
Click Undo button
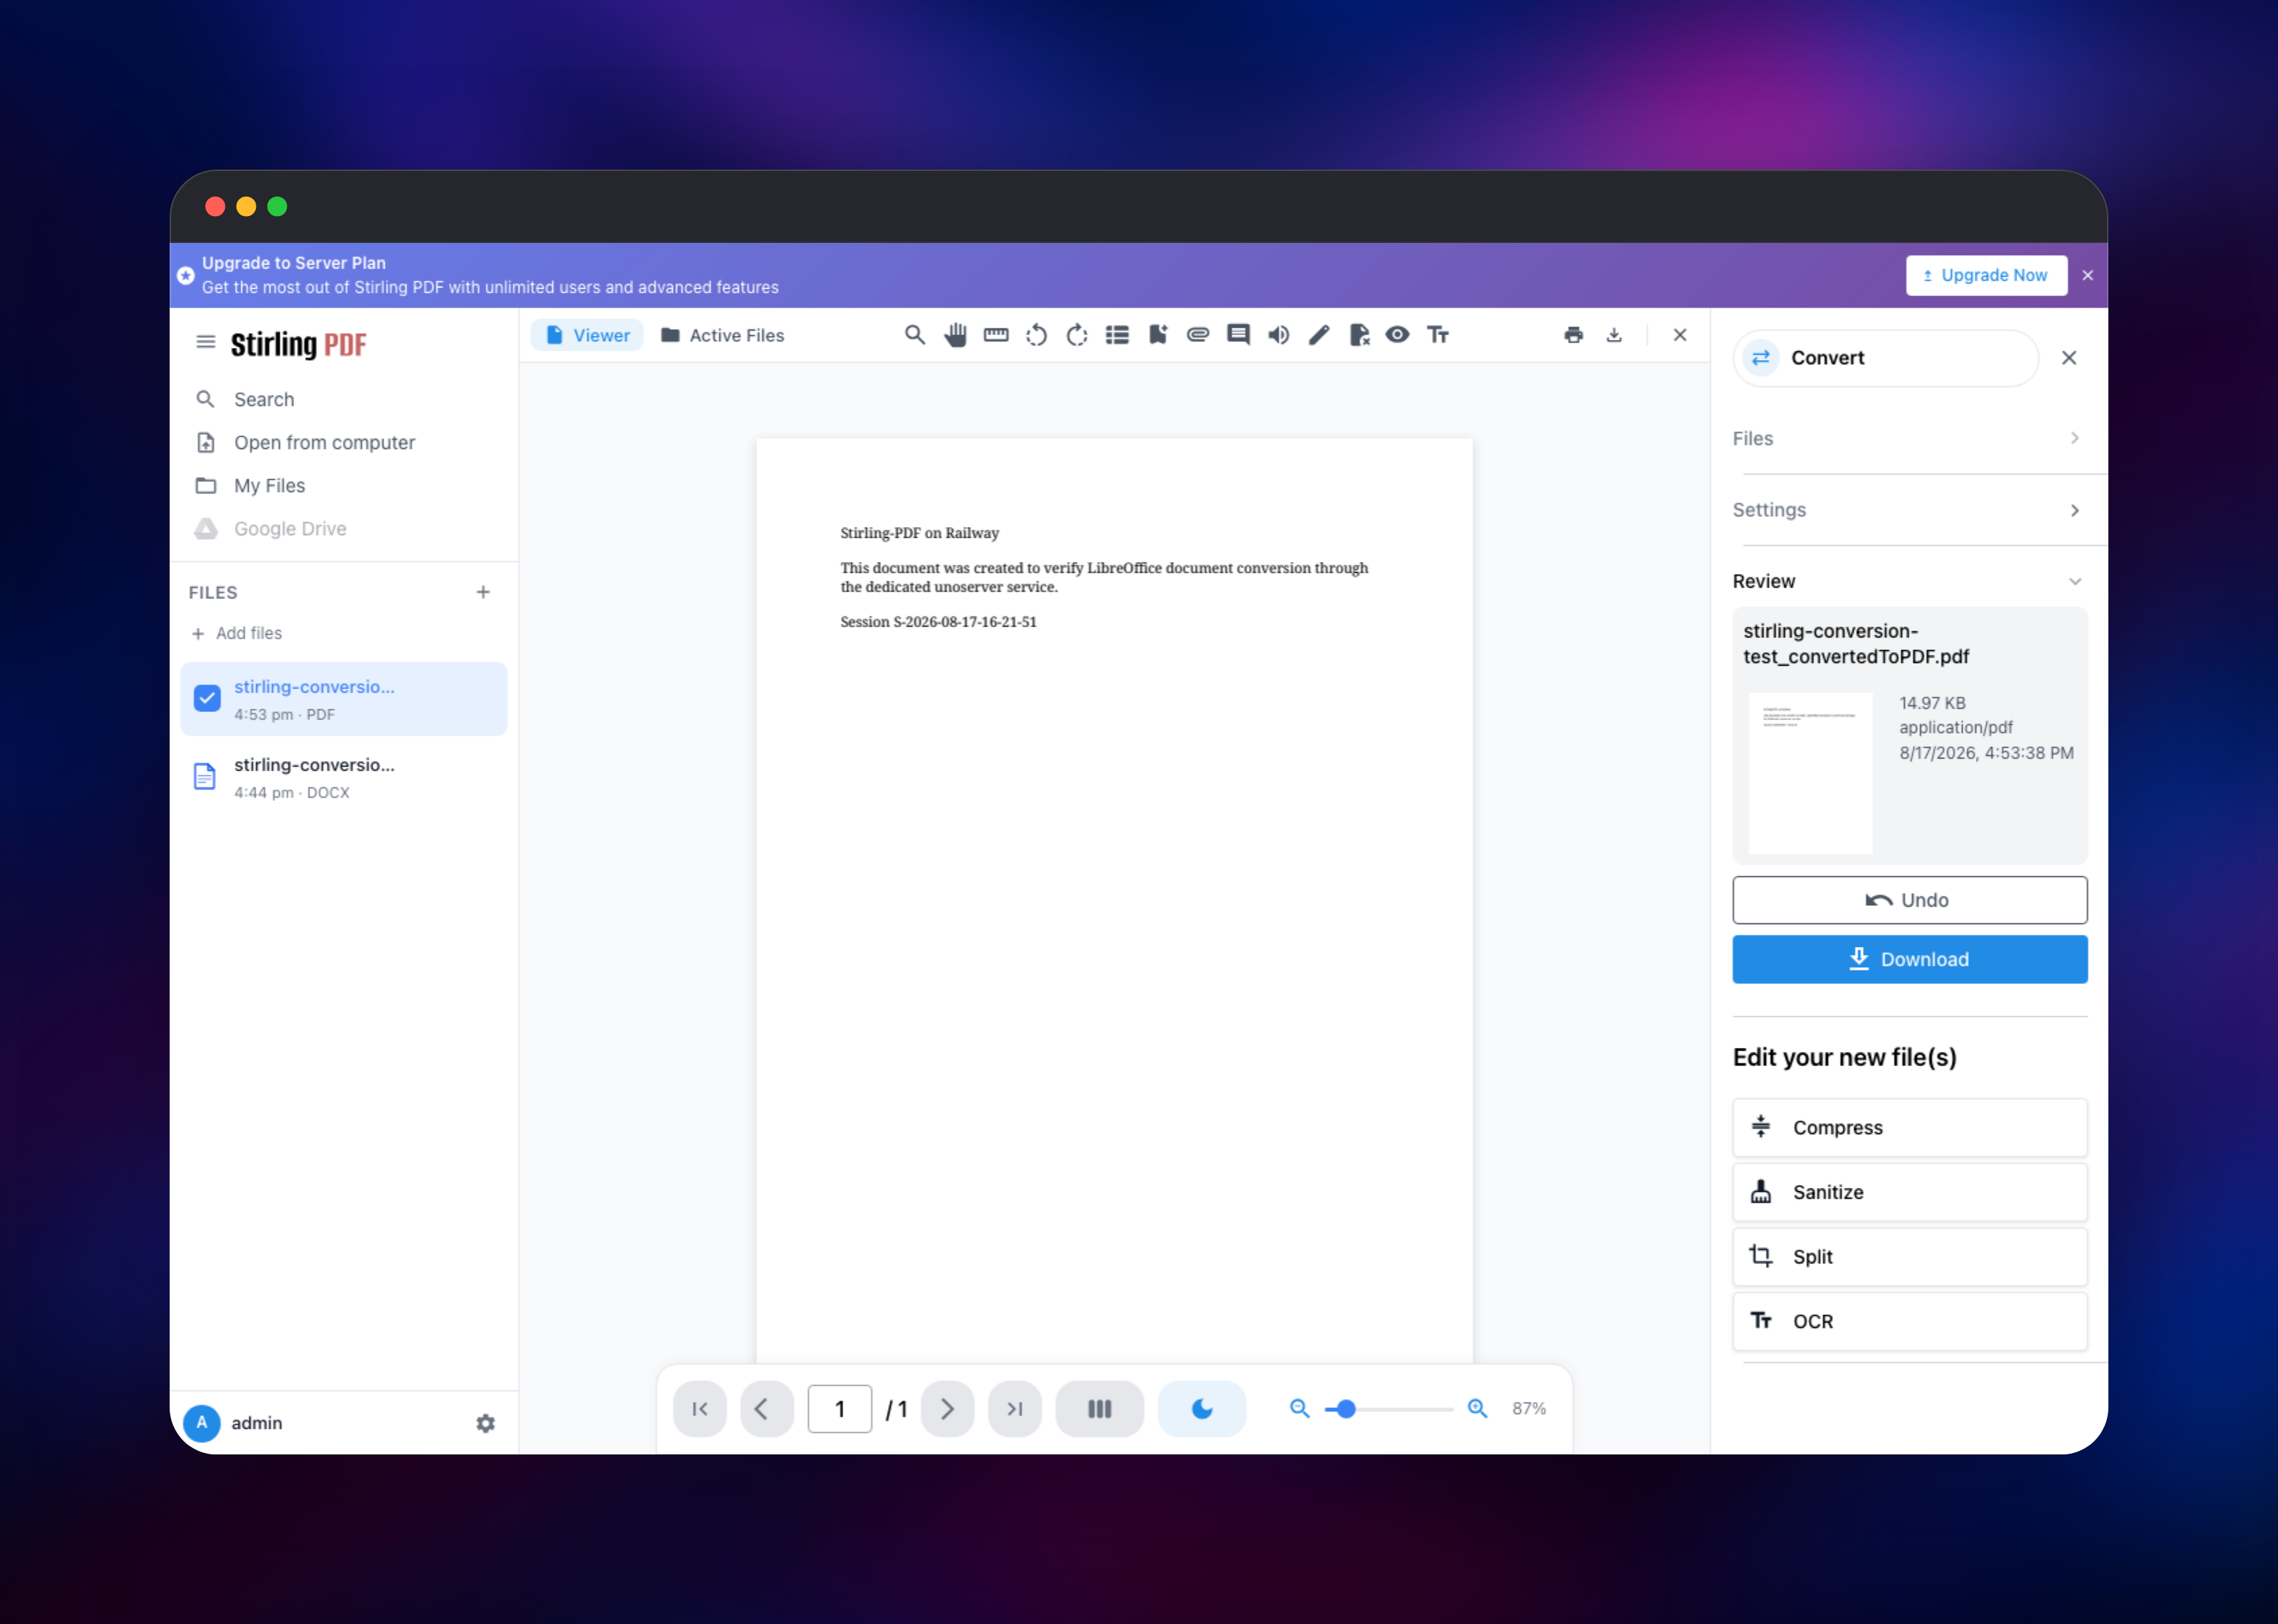[1909, 900]
